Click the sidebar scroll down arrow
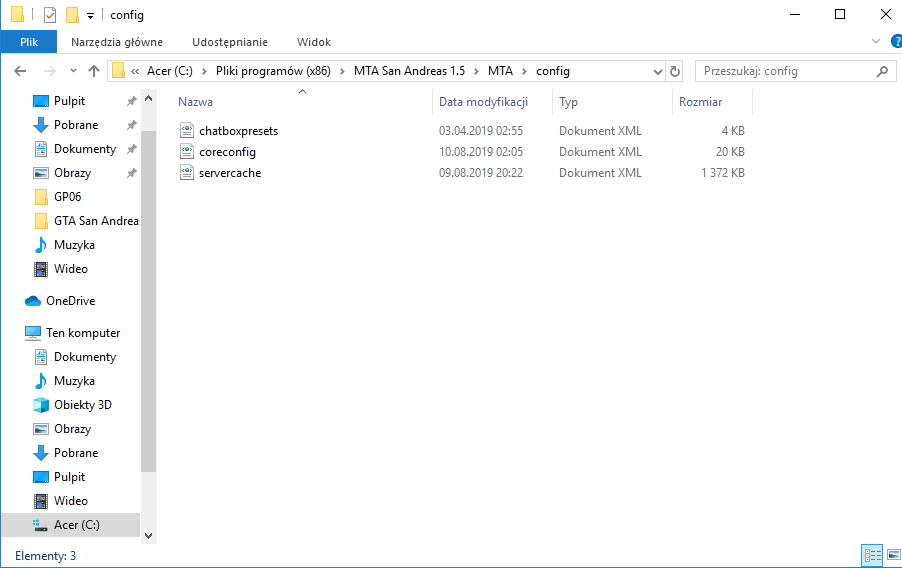Viewport: 902px width, 568px height. coord(148,536)
